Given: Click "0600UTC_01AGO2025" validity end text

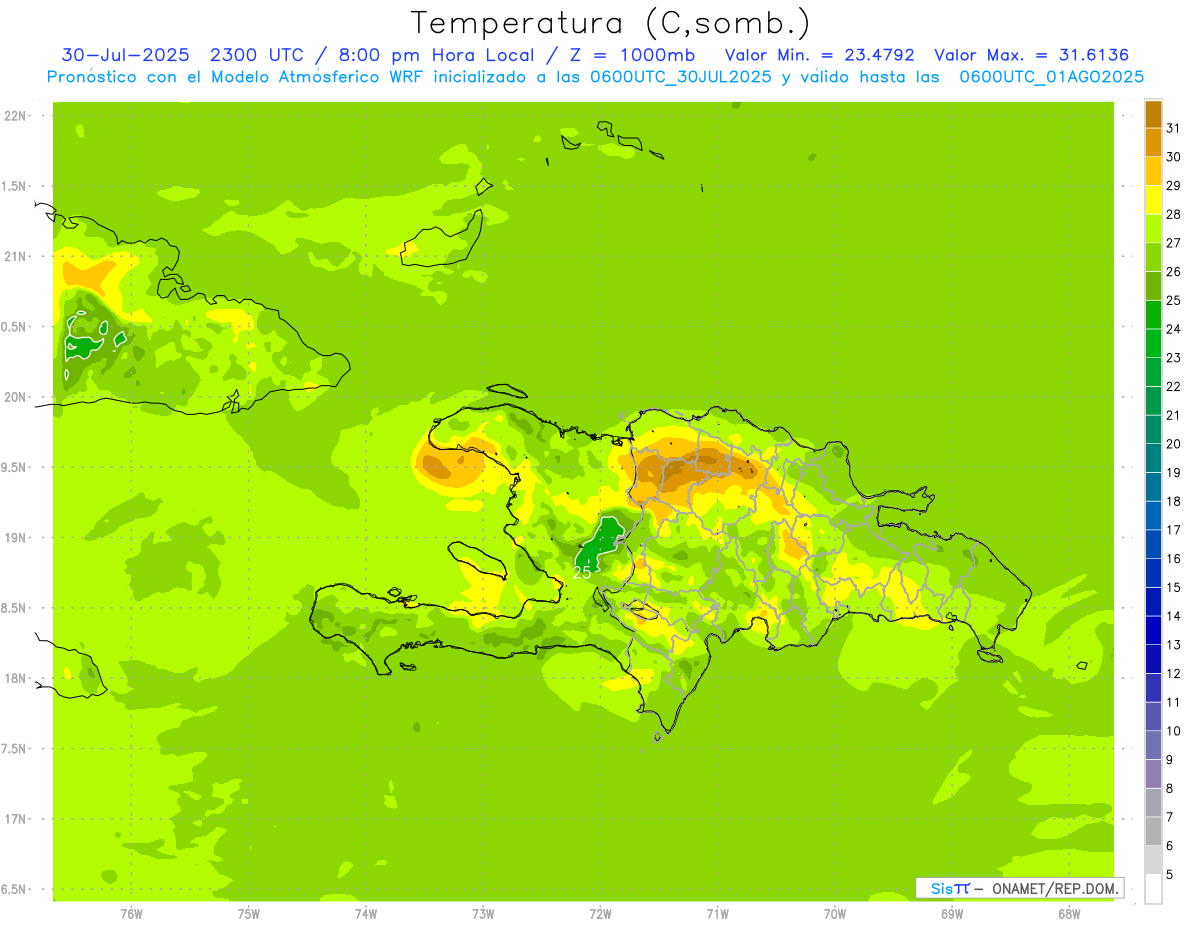Looking at the screenshot, I should pos(1052,77).
